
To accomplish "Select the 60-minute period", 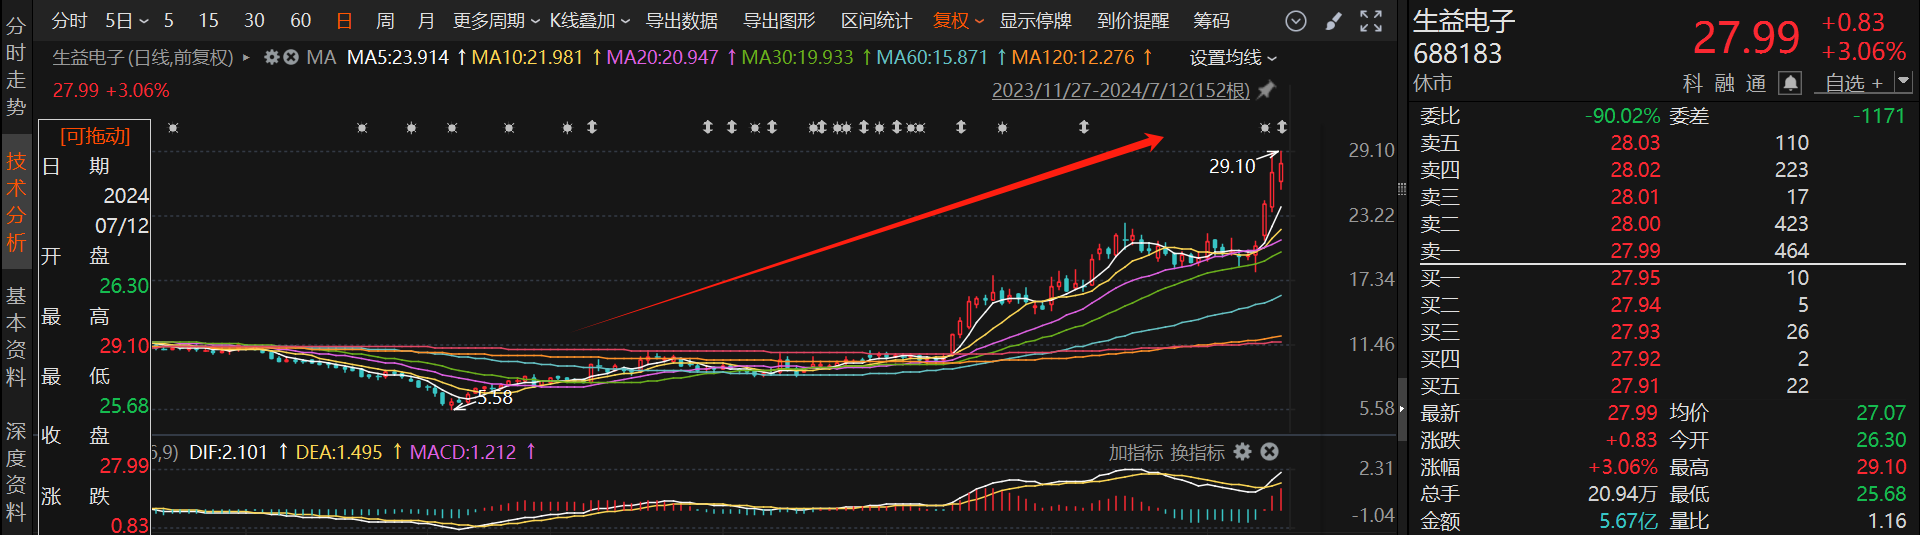I will (x=300, y=21).
